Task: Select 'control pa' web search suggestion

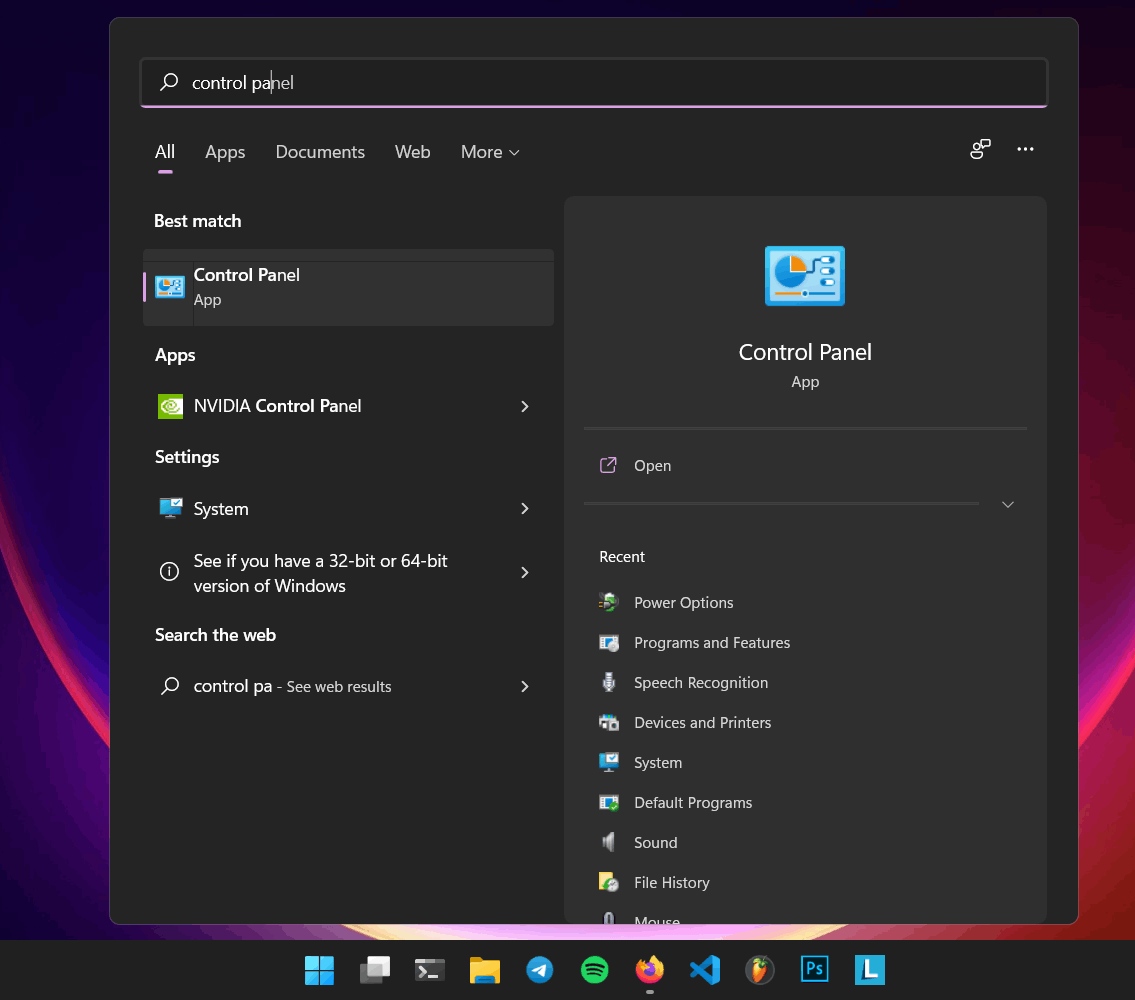Action: pos(348,686)
